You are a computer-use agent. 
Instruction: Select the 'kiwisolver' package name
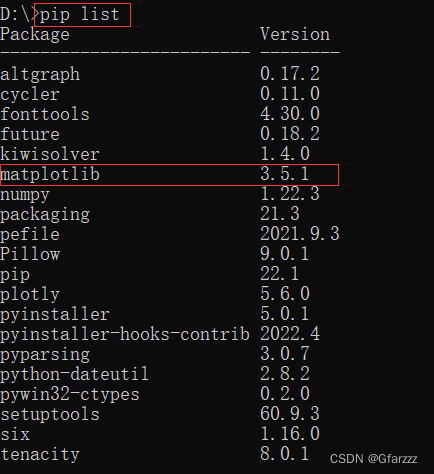pos(50,154)
